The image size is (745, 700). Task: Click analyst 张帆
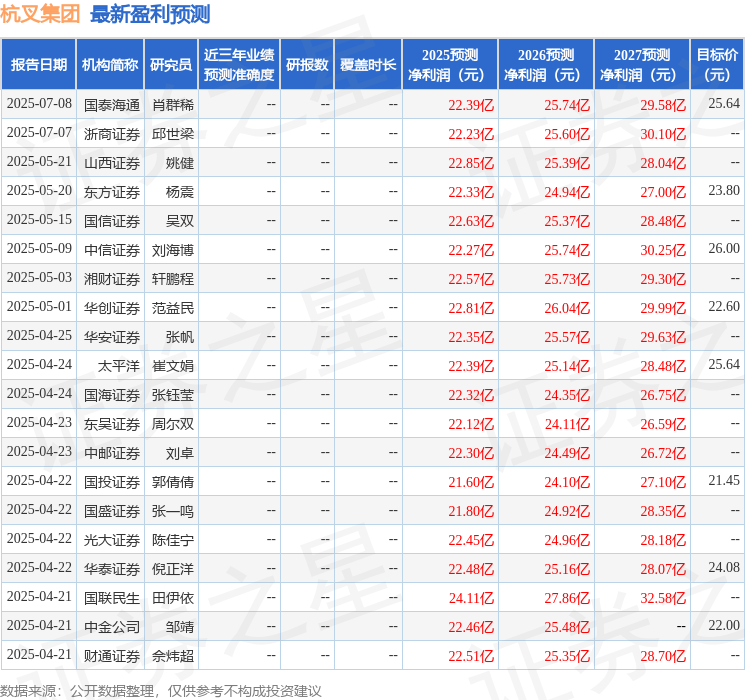pyautogui.click(x=180, y=337)
